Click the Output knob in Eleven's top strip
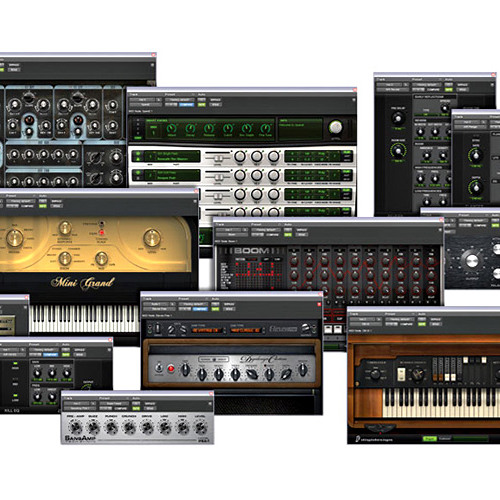Image resolution: width=500 pixels, height=500 pixels. click(x=305, y=329)
